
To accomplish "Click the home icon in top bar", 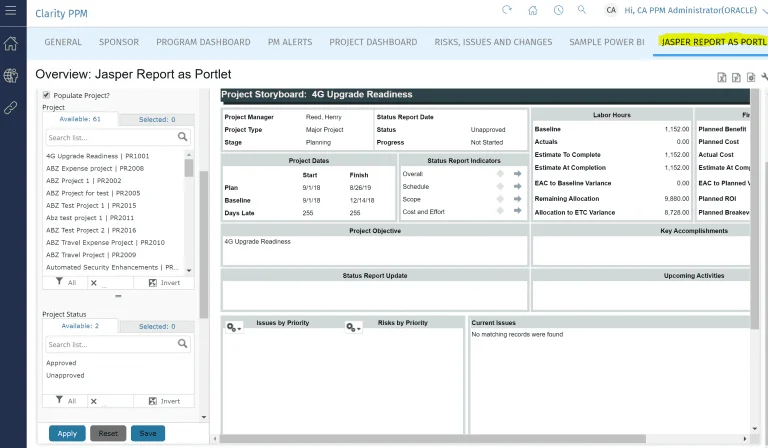I will [532, 10].
